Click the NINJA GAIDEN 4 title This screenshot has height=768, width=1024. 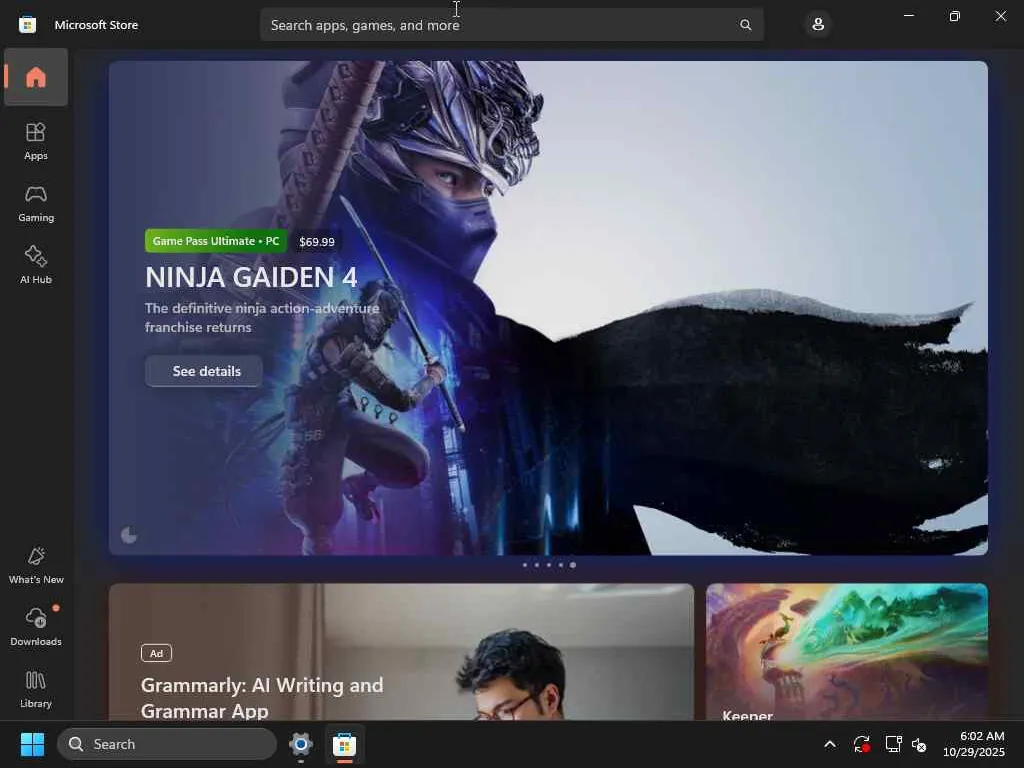(x=251, y=277)
